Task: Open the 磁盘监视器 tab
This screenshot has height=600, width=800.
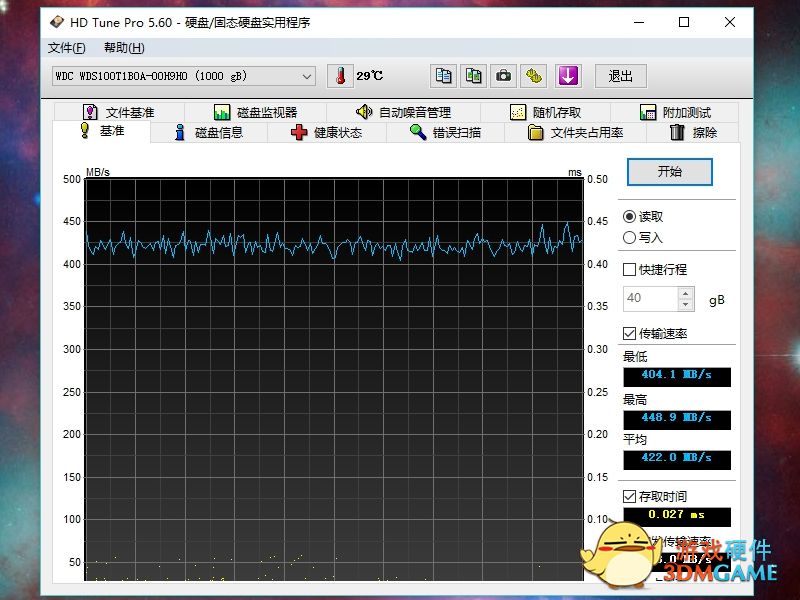Action: click(x=255, y=112)
